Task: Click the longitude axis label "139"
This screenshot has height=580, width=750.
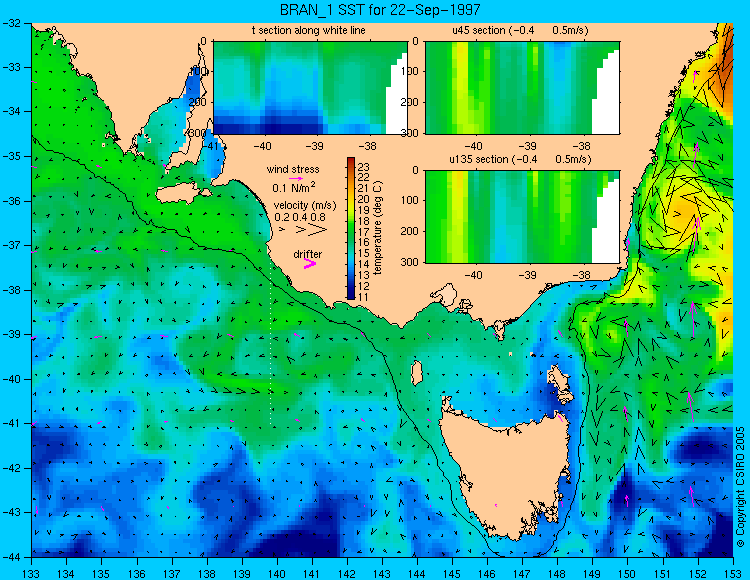Action: (242, 574)
